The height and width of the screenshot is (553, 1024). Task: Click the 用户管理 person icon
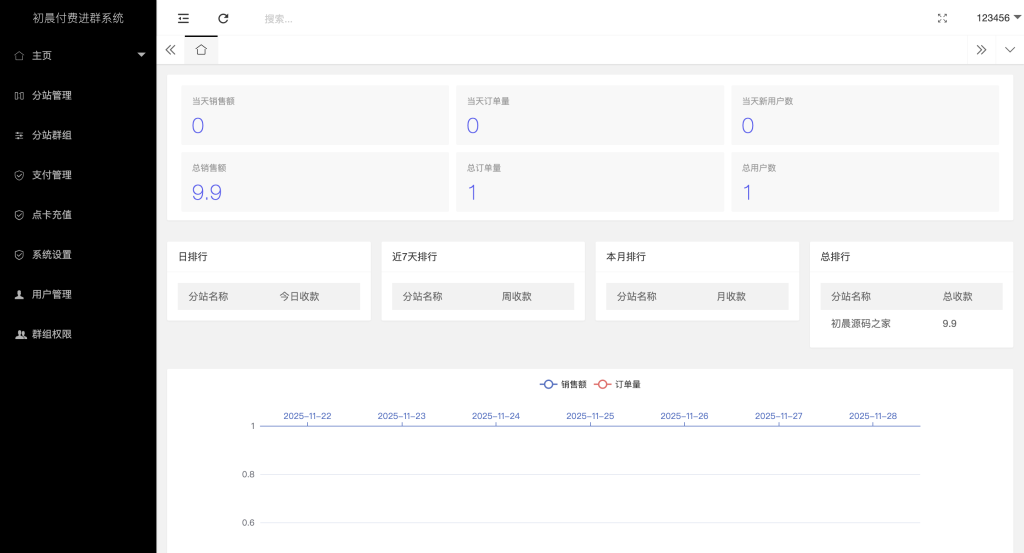point(20,294)
